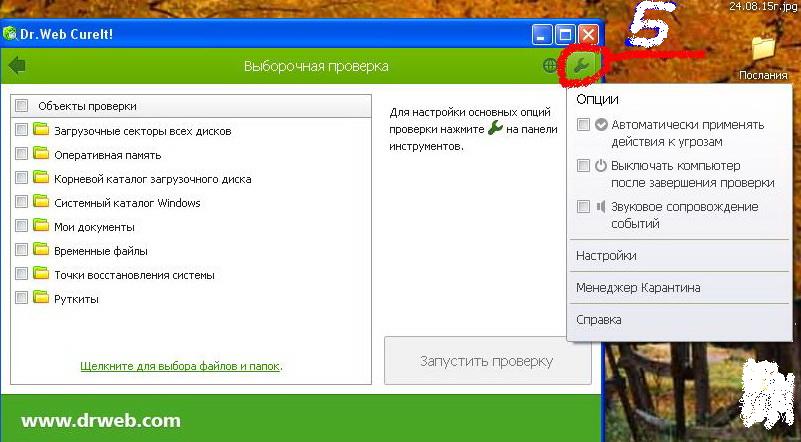The height and width of the screenshot is (442, 801).
Task: Check Точки восстановления системы
Action: click(21, 273)
